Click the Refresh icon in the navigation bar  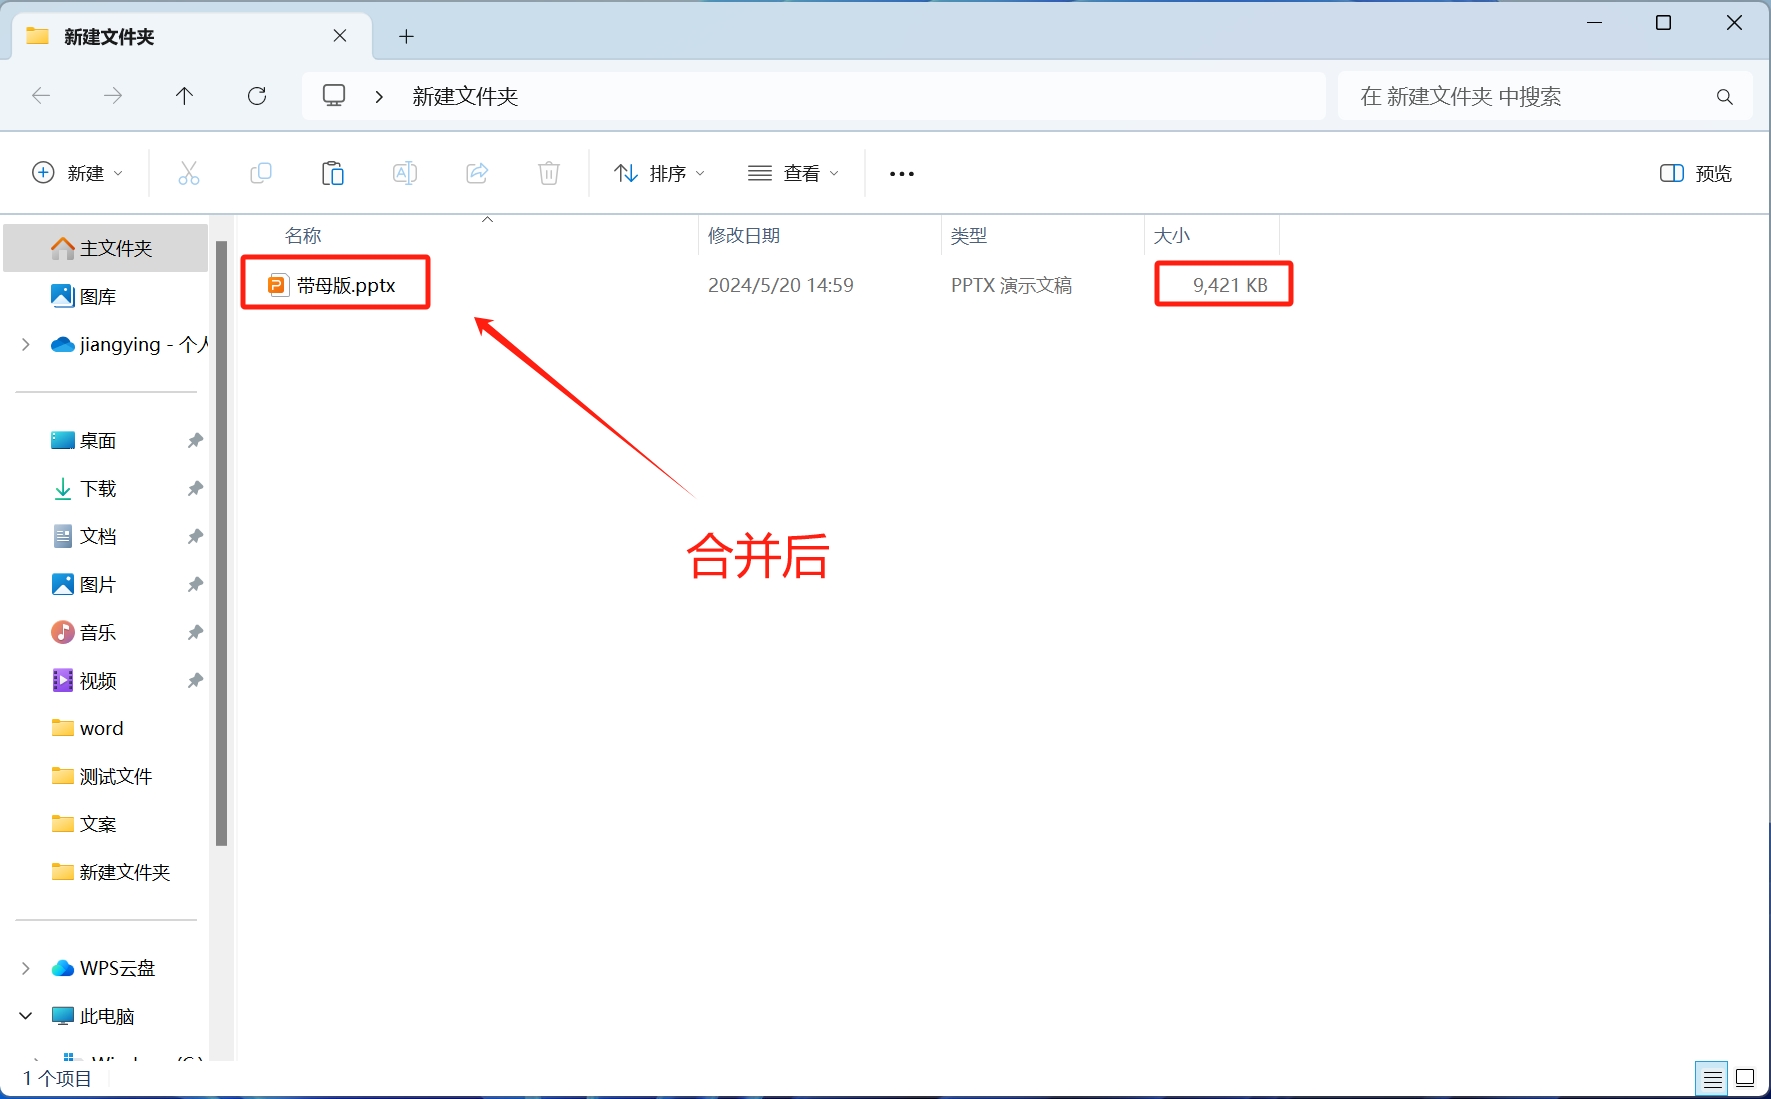257,96
